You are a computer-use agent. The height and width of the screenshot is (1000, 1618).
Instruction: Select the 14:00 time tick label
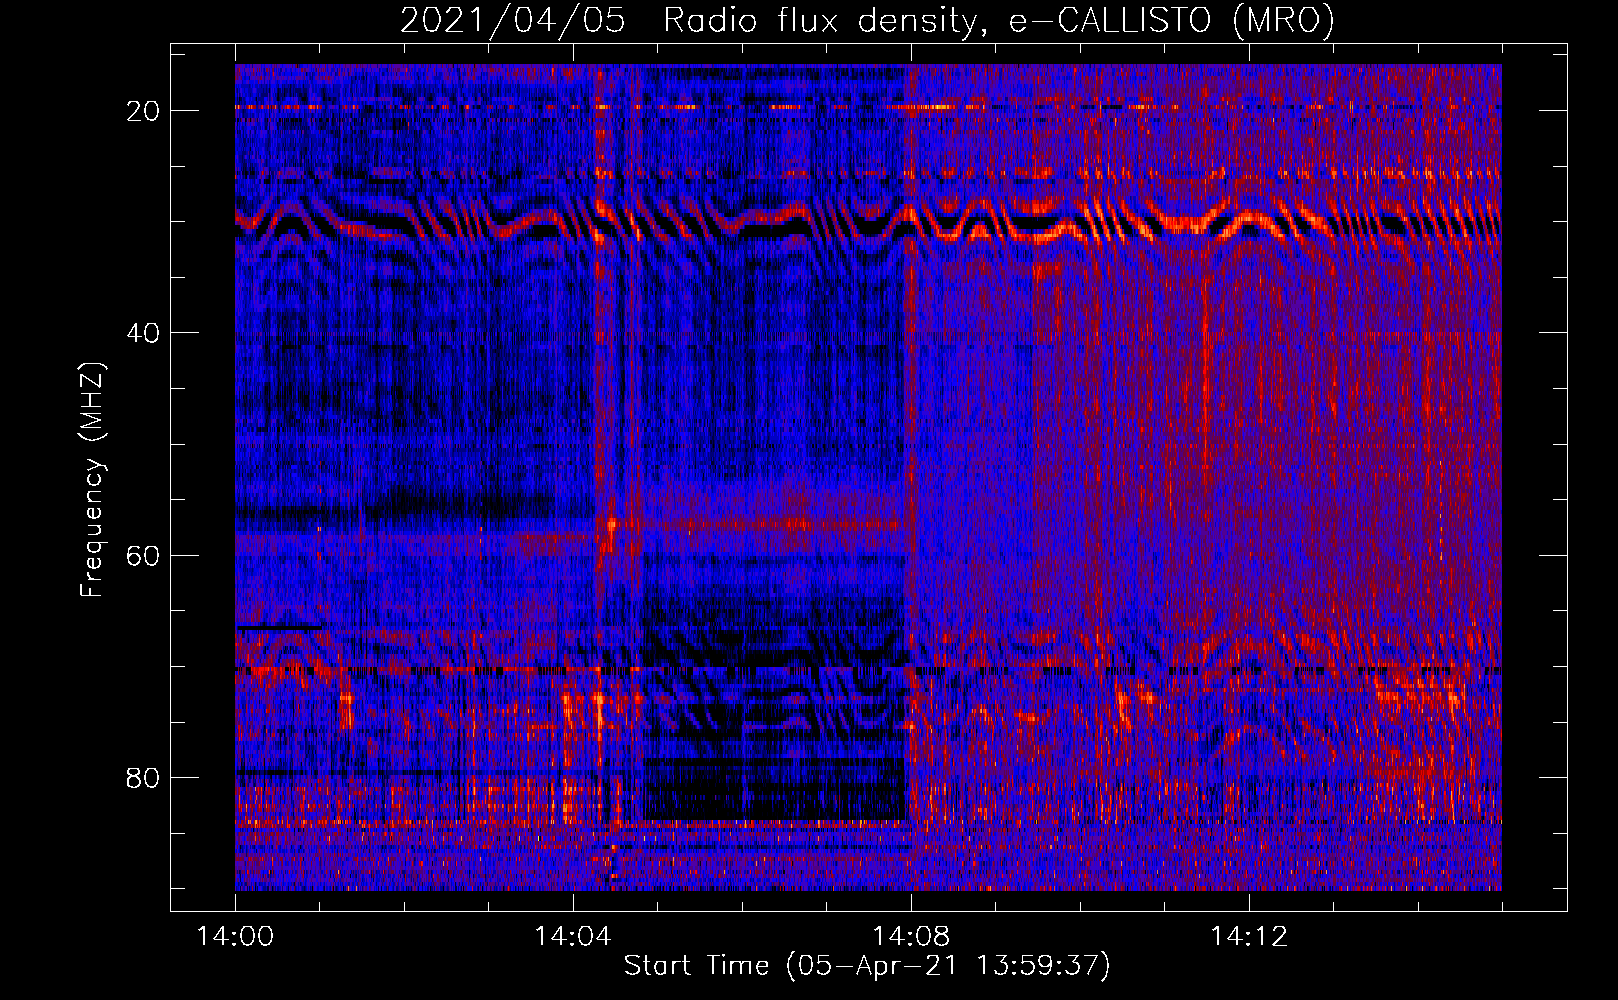pyautogui.click(x=235, y=937)
